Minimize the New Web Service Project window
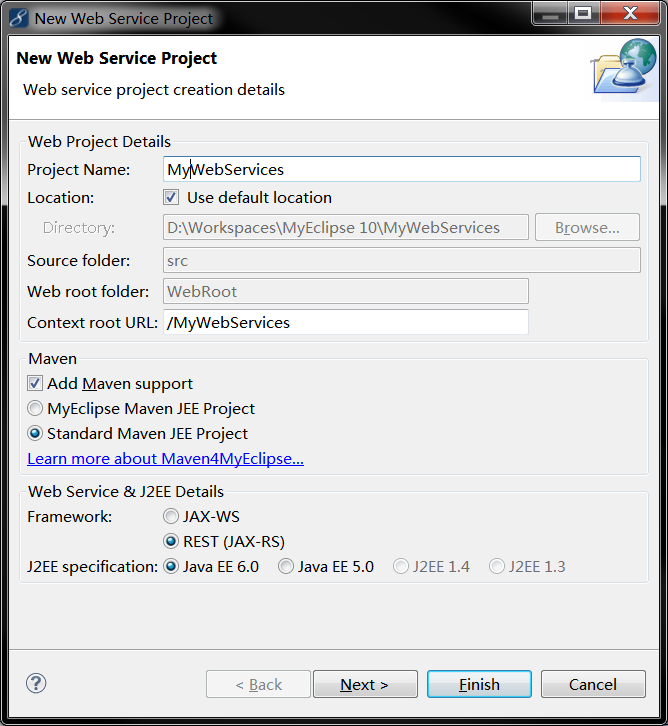The image size is (668, 726). [x=550, y=13]
